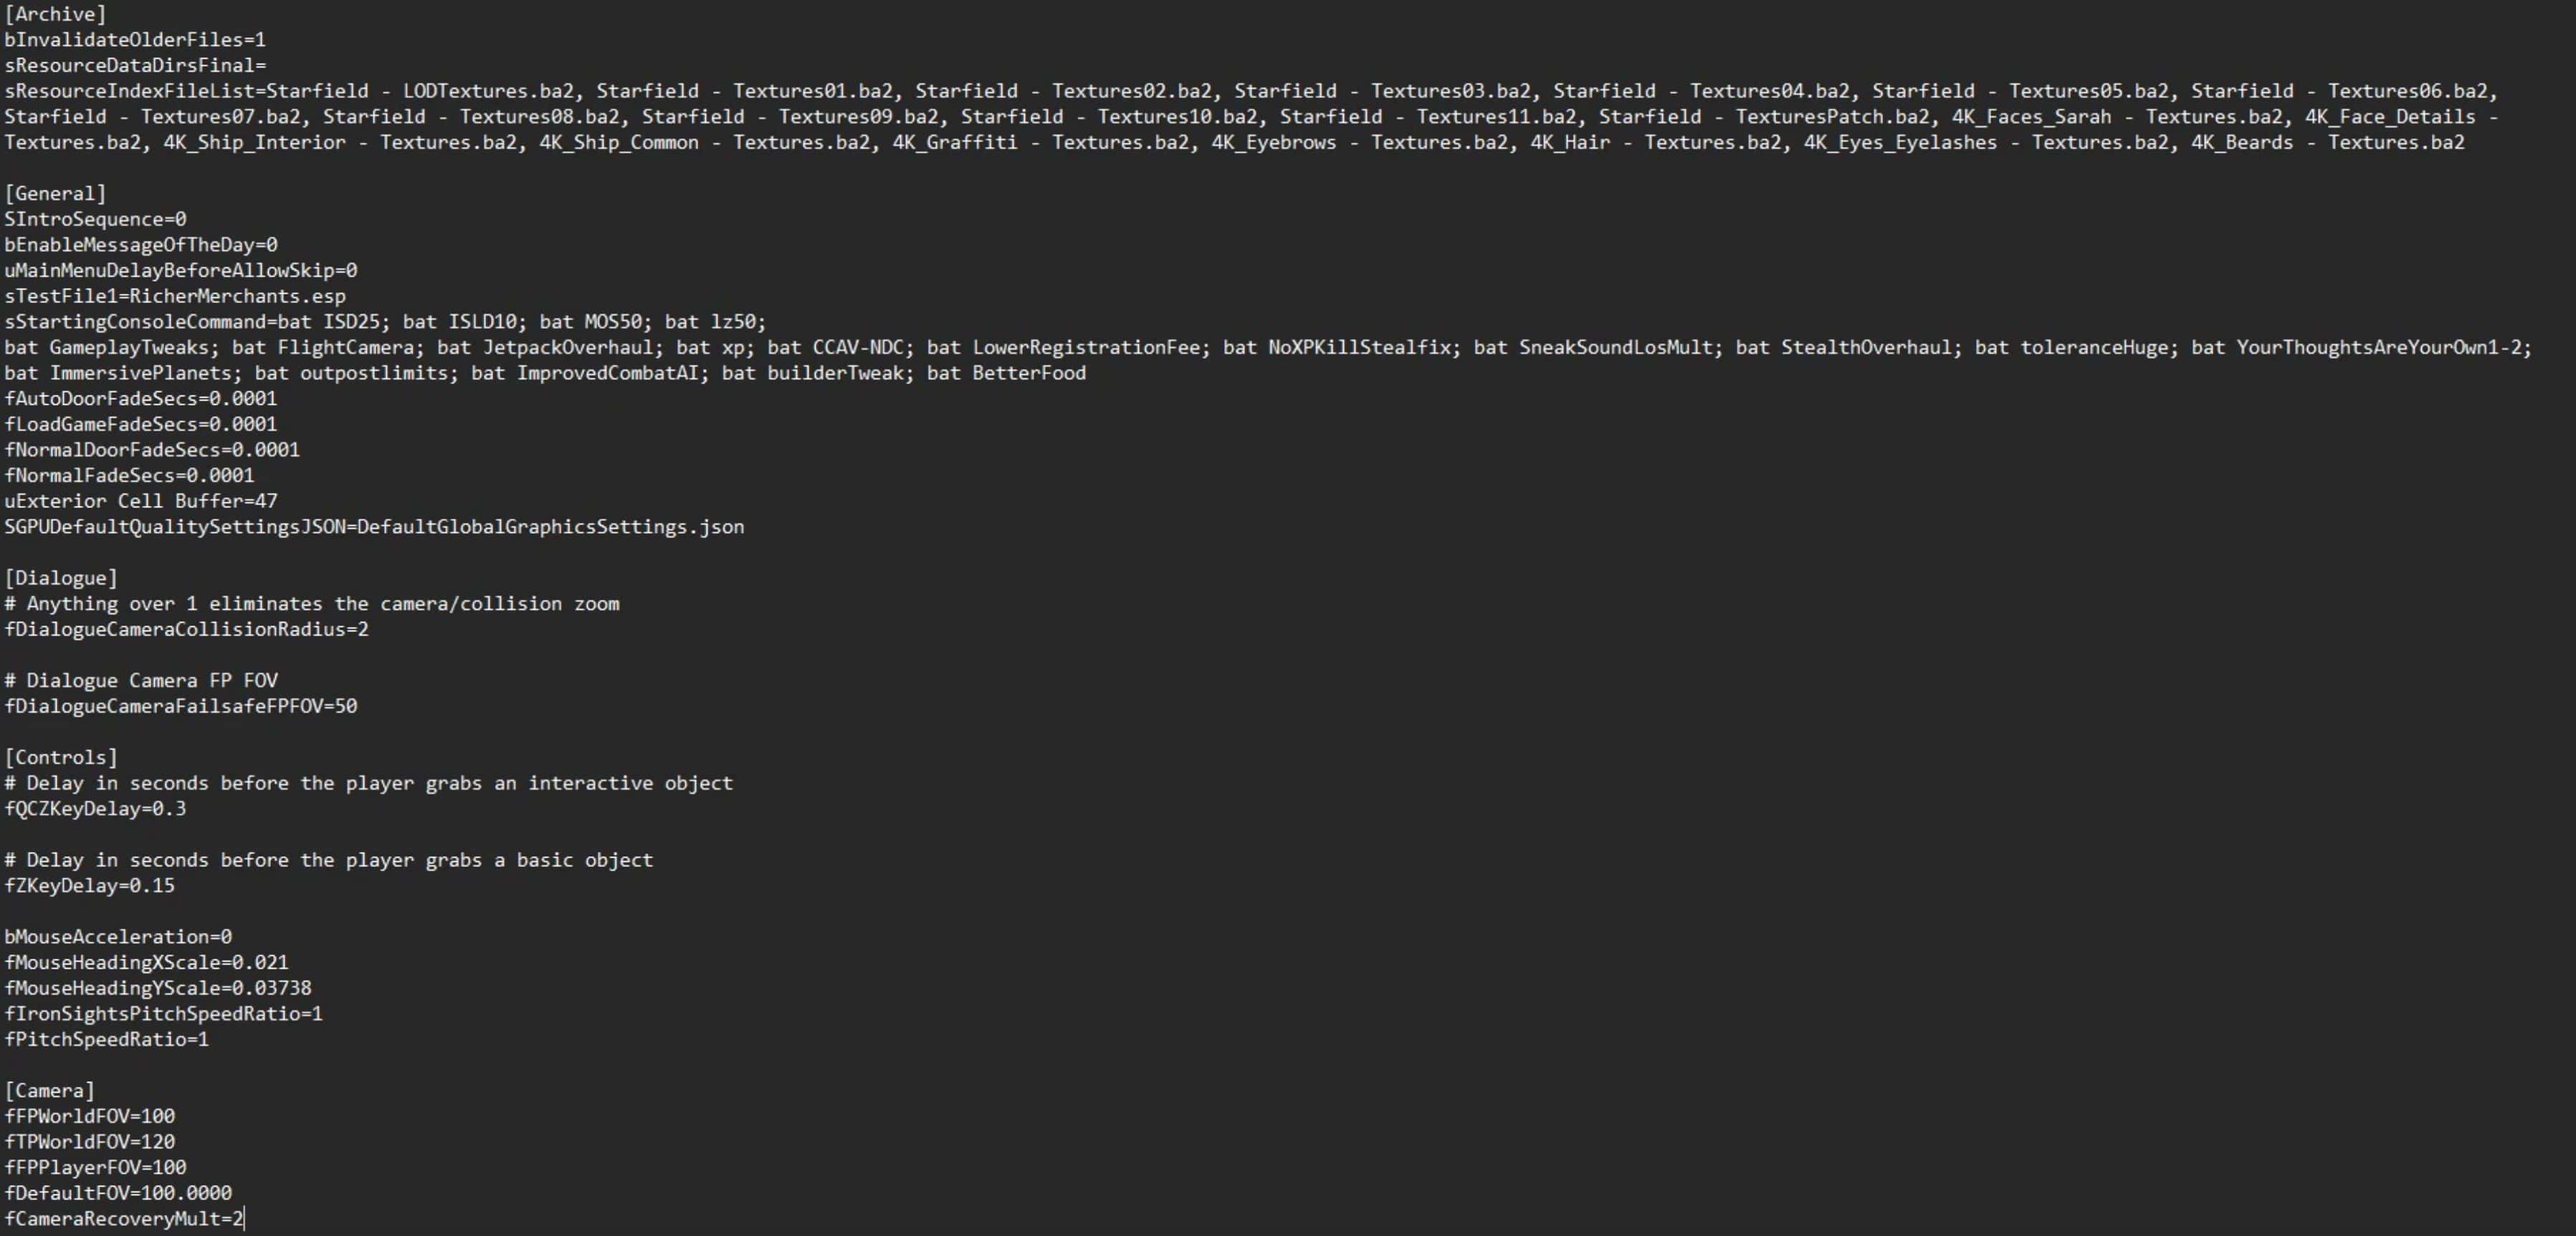Click the SGPUDefaultQualitySettingsJSON line

tap(374, 527)
